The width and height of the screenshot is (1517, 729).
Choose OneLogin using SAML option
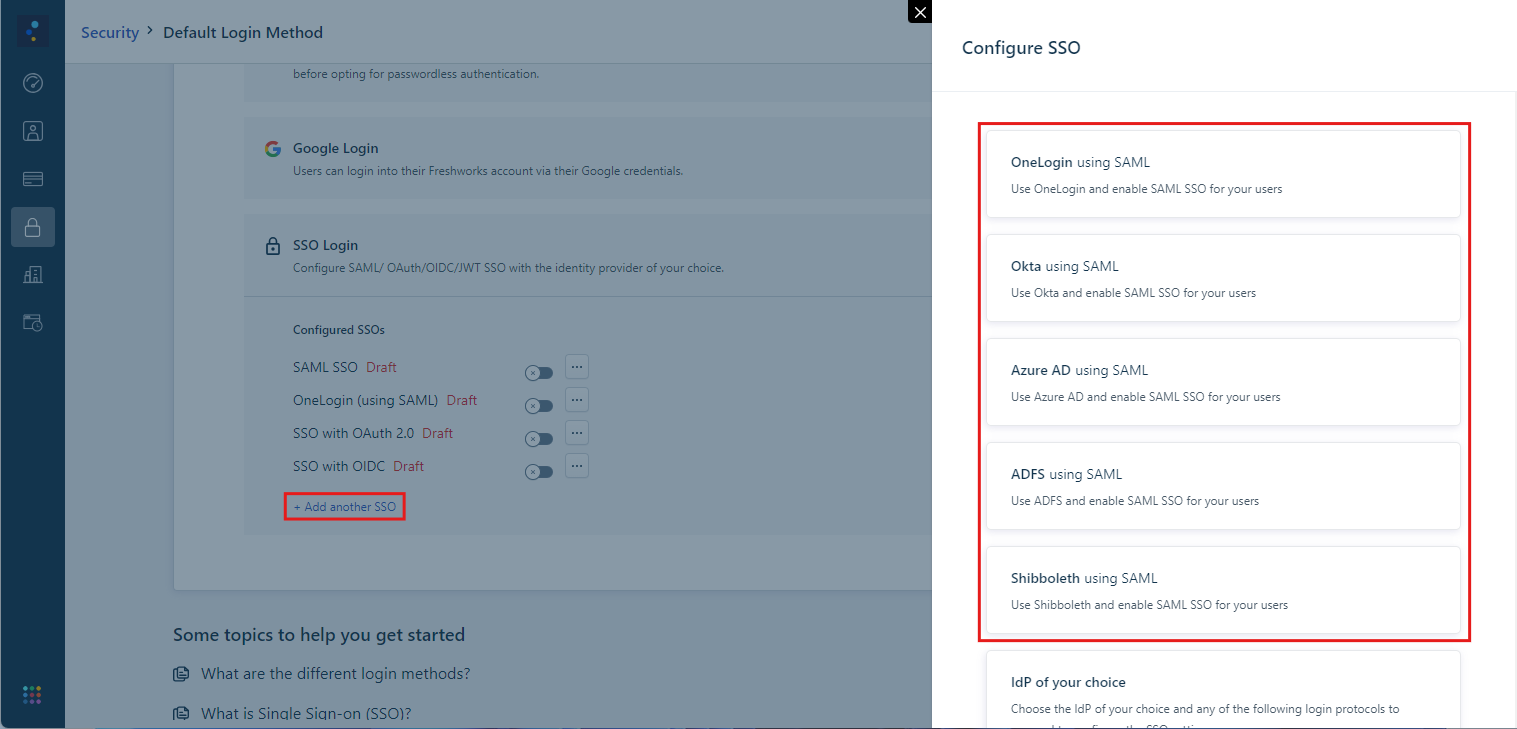click(1223, 174)
